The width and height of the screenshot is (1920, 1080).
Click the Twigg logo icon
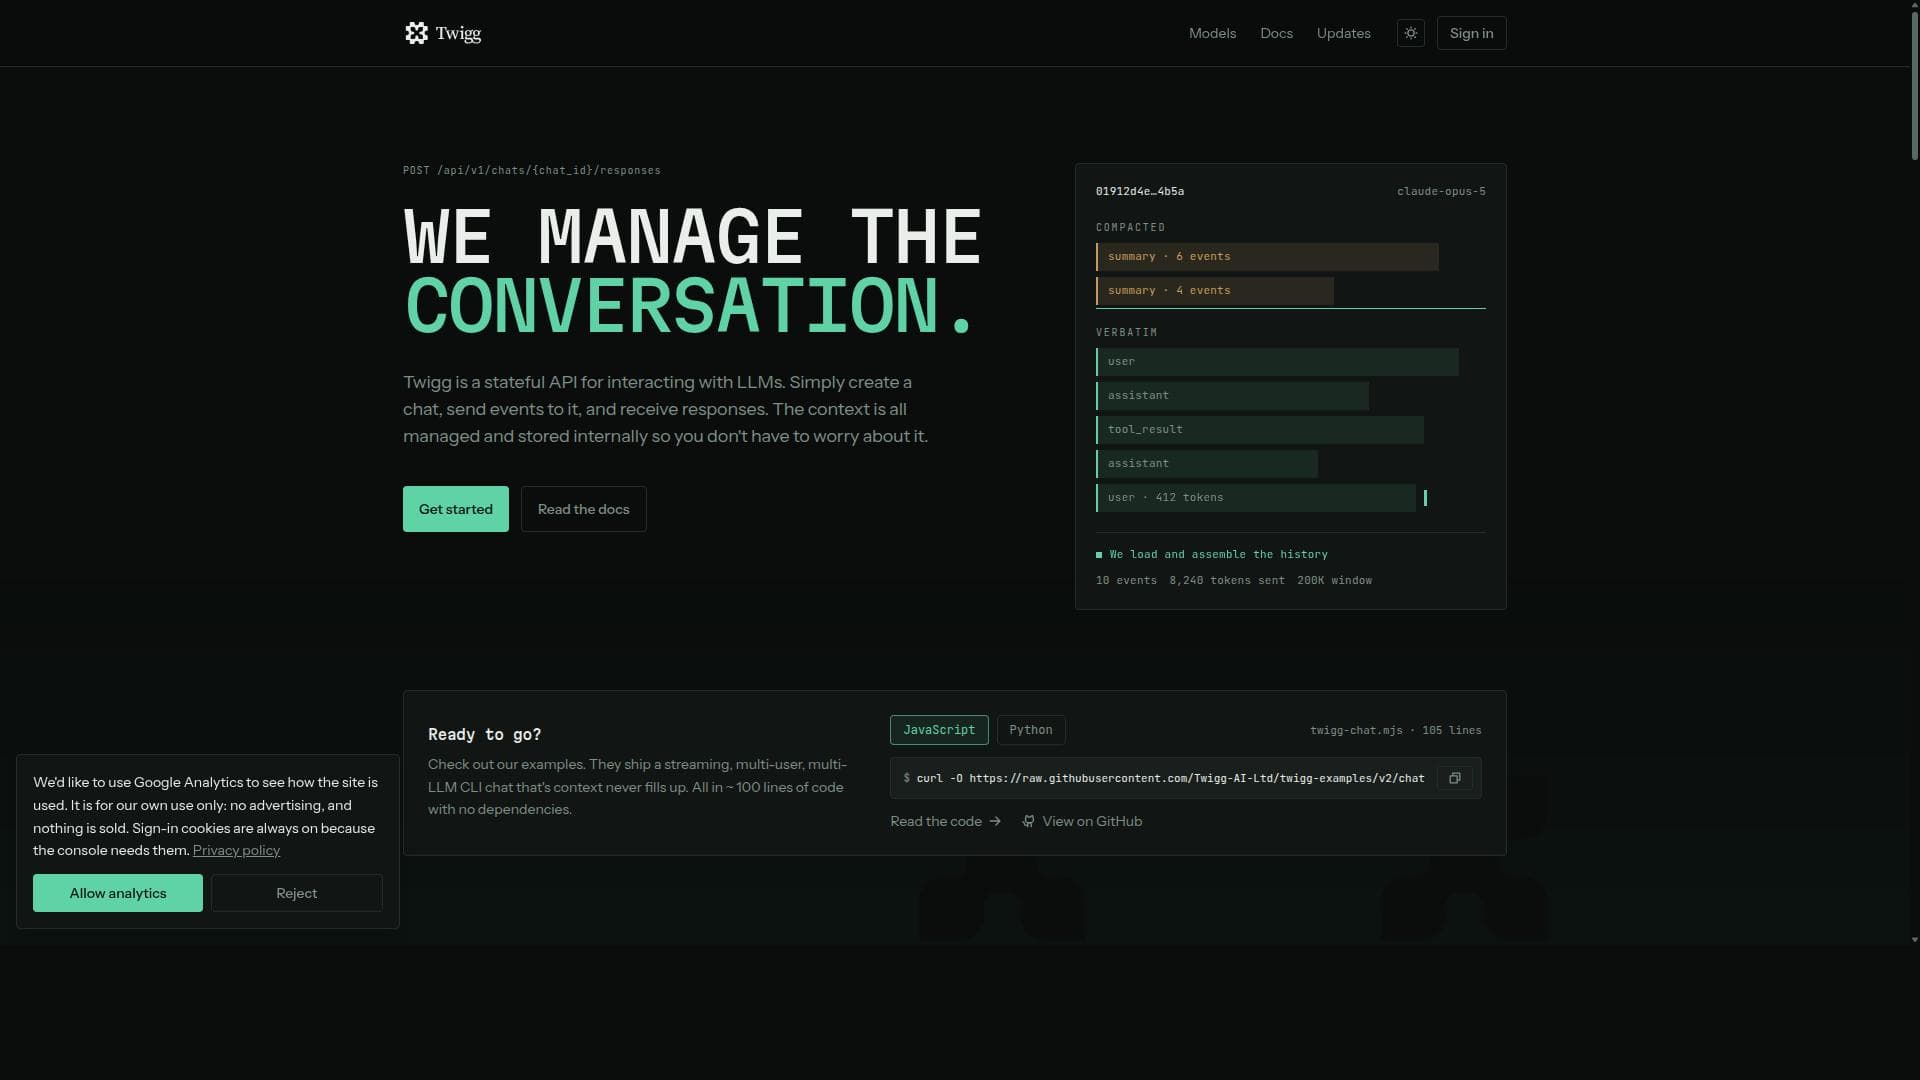pos(416,33)
